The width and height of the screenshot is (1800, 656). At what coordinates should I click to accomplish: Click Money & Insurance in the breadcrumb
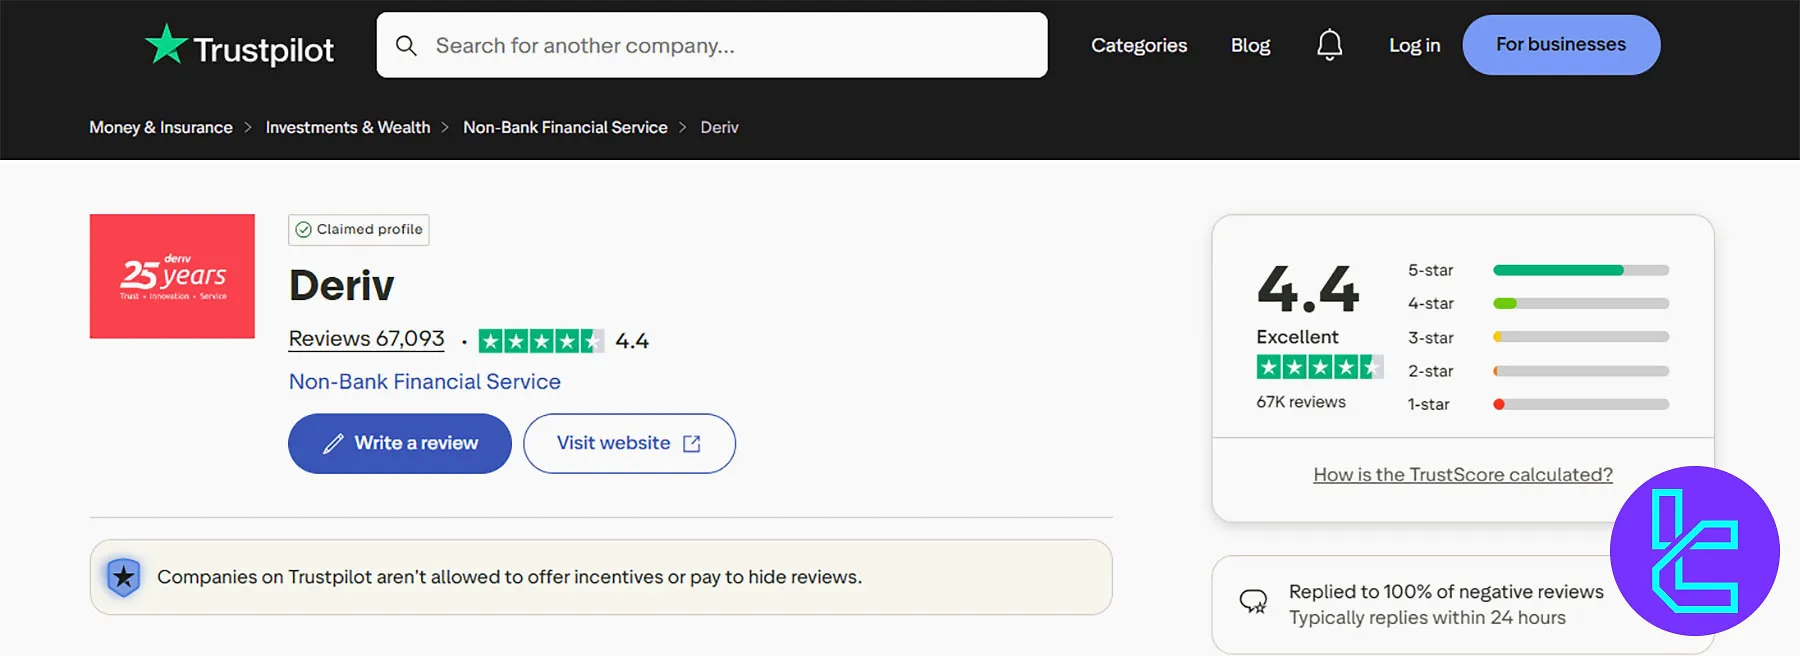point(160,127)
